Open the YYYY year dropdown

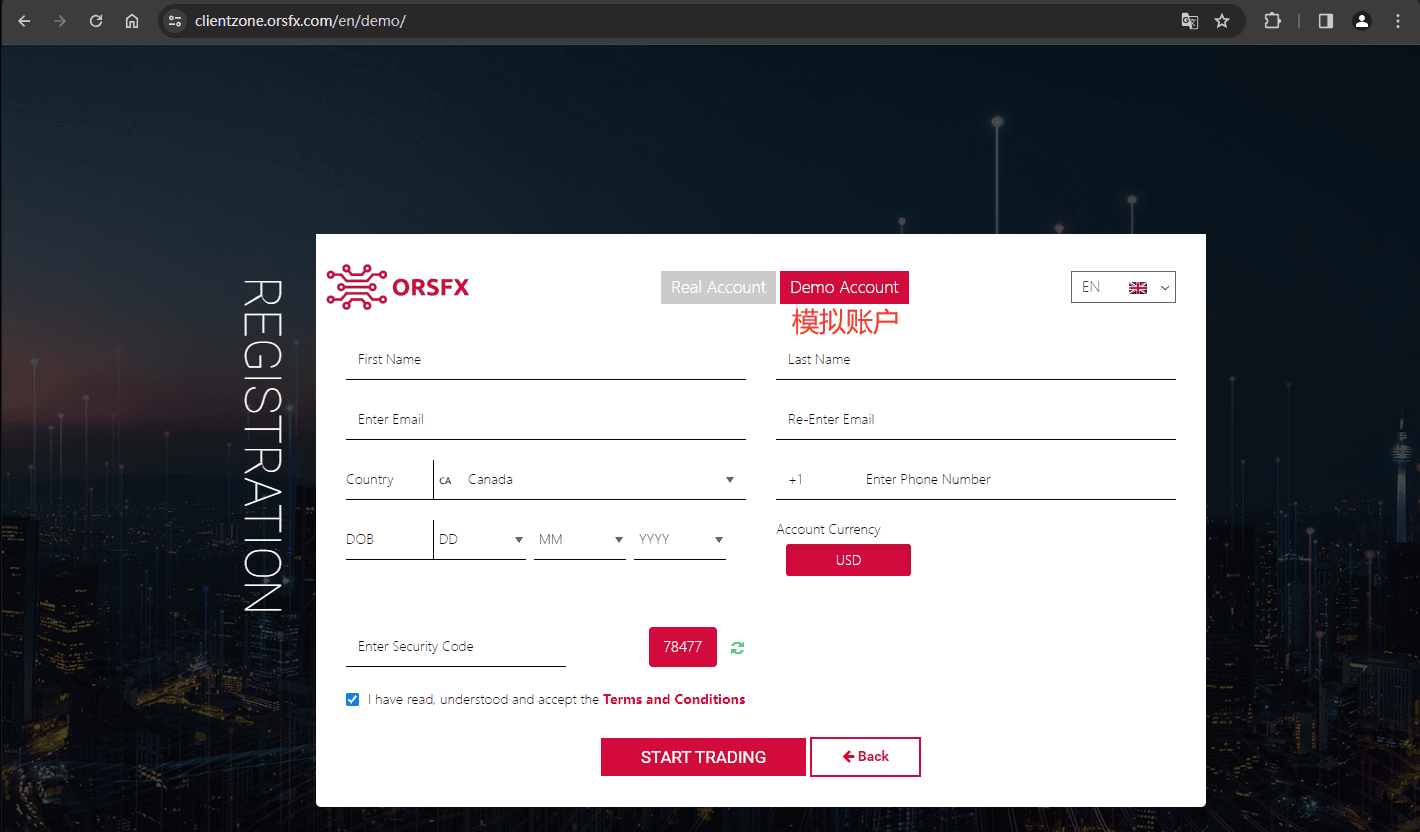click(680, 540)
